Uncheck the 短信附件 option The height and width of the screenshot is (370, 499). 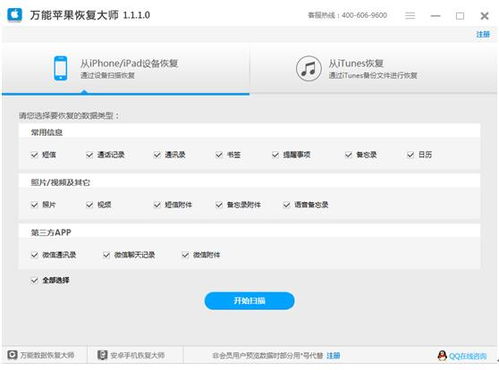click(x=157, y=205)
